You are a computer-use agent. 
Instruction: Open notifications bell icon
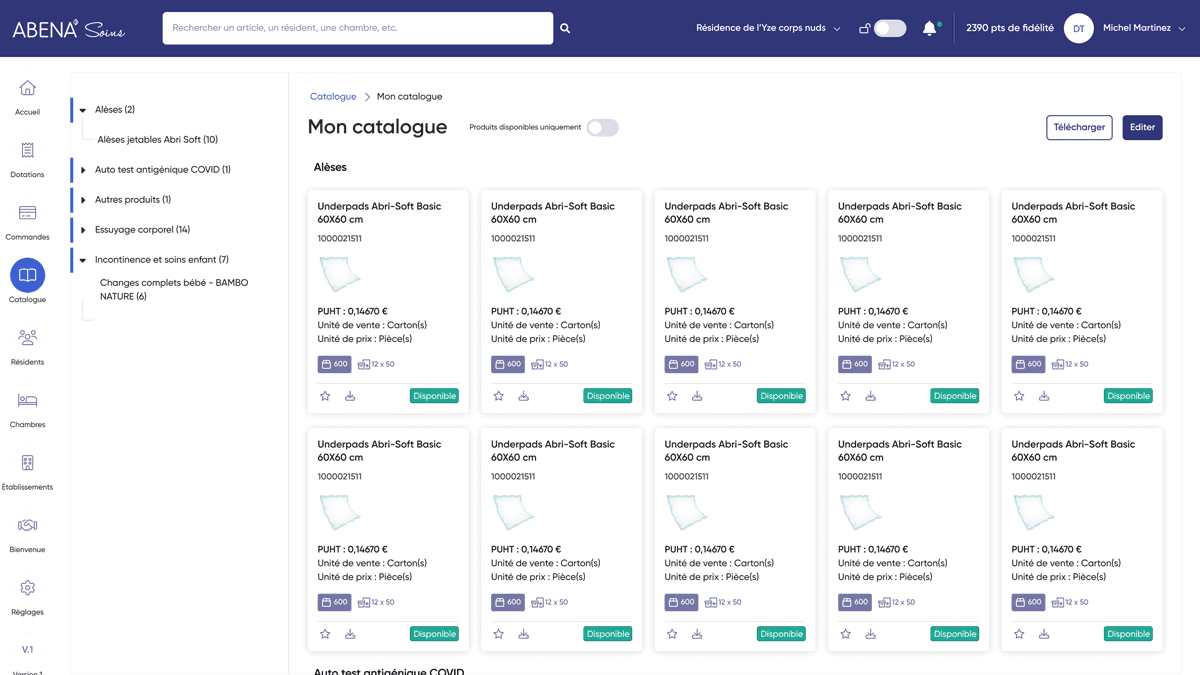pyautogui.click(x=930, y=28)
